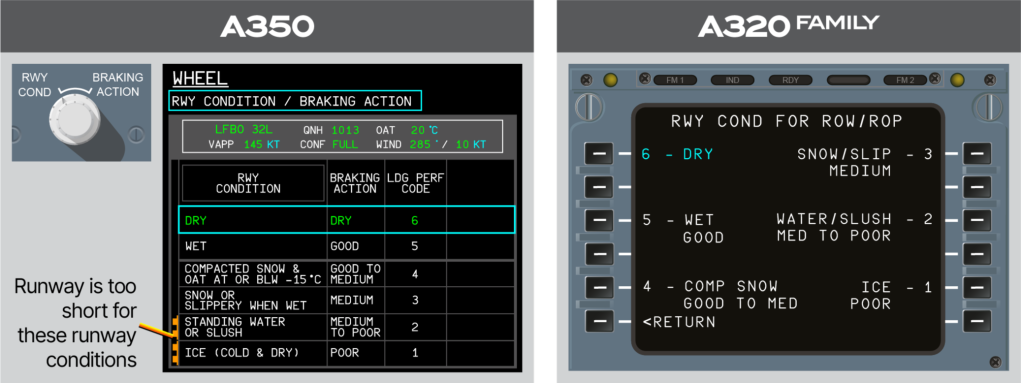The image size is (1021, 383).
Task: Click bottom line select key on MCDU right side
Action: 977,320
